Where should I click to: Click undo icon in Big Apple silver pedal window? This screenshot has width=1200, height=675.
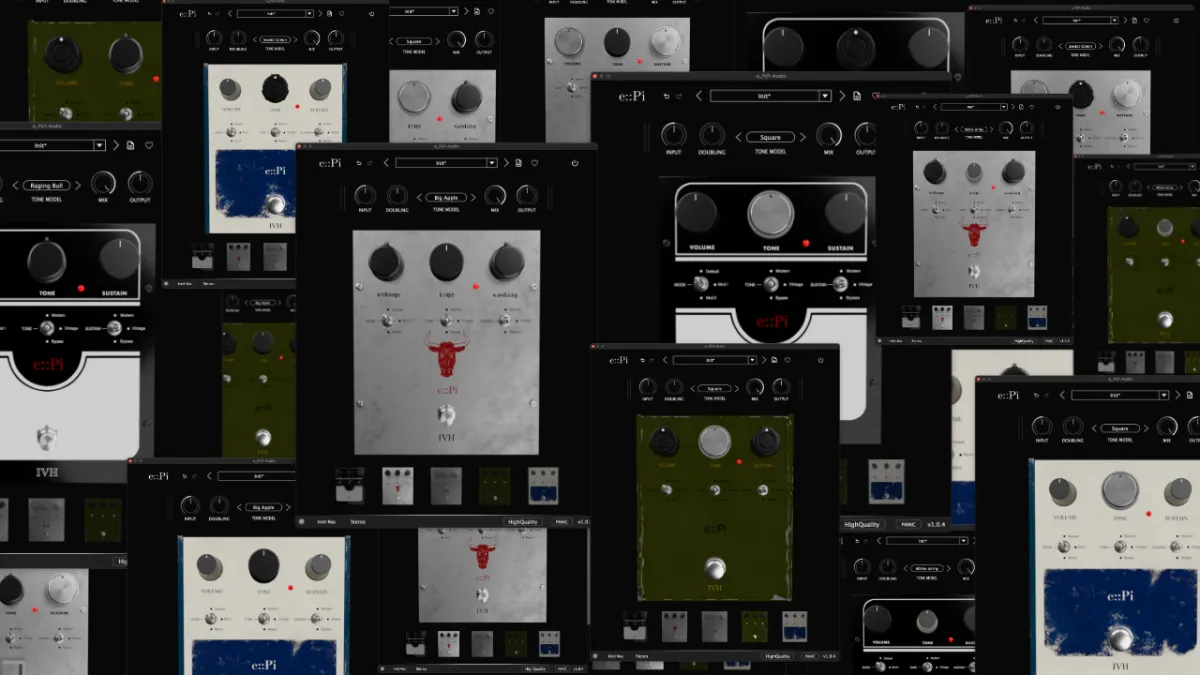click(359, 163)
